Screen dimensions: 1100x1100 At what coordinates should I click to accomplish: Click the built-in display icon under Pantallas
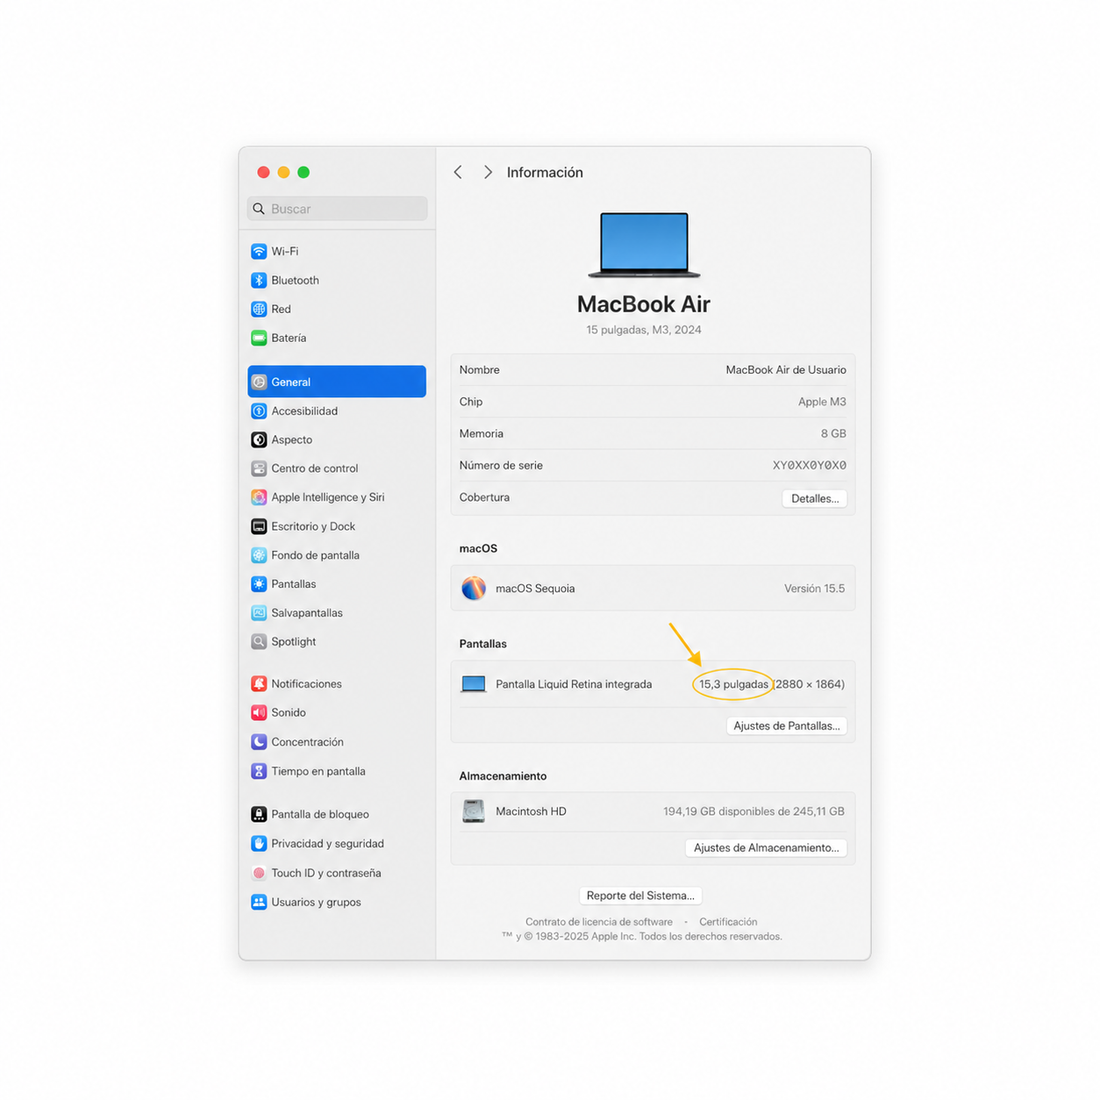[474, 684]
